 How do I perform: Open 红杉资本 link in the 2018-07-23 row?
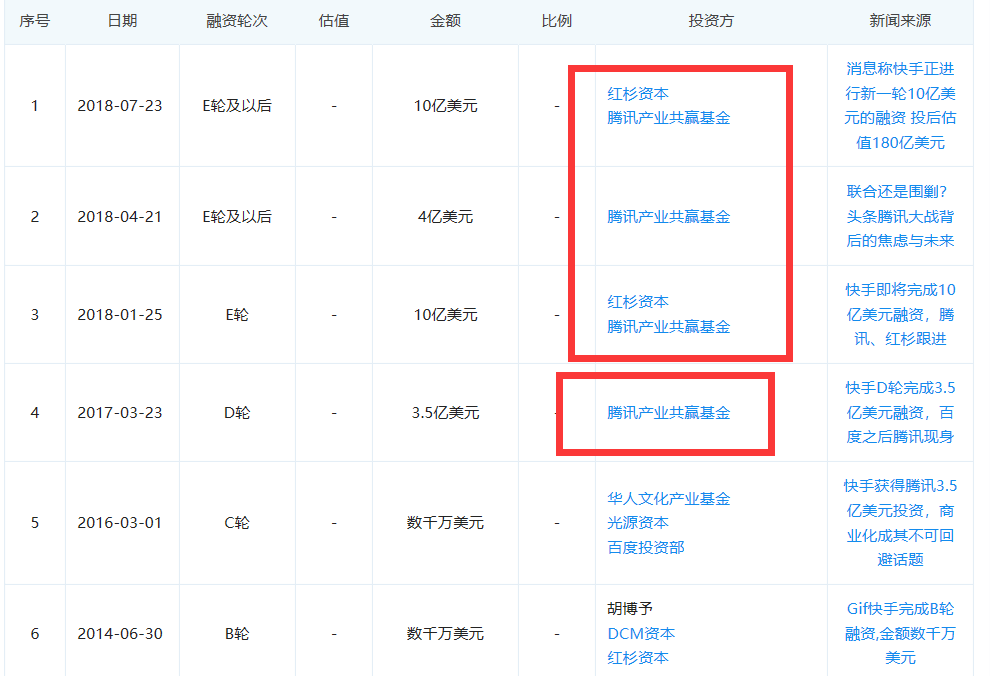tap(638, 93)
